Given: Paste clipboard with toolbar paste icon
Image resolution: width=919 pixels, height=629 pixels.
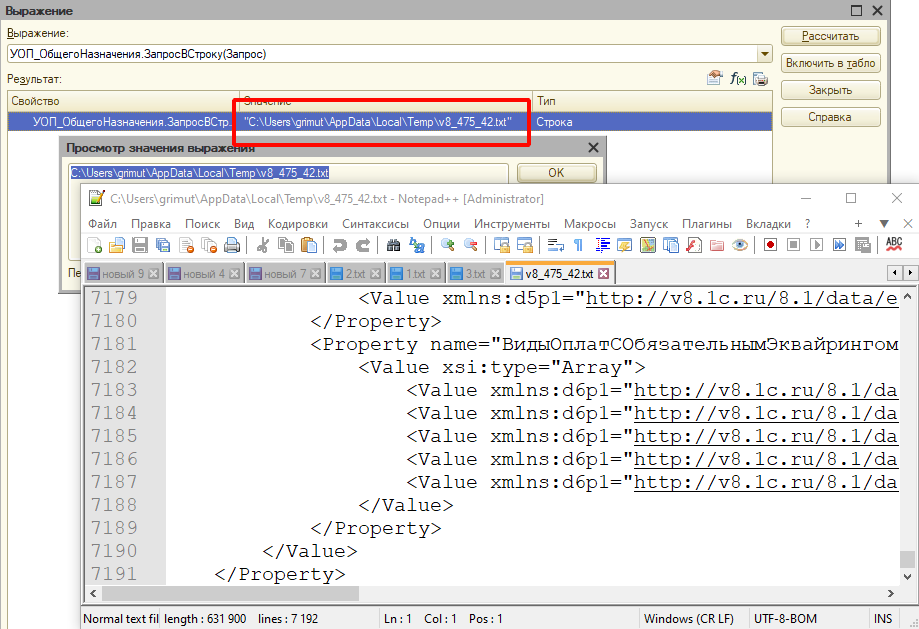Looking at the screenshot, I should coord(309,244).
